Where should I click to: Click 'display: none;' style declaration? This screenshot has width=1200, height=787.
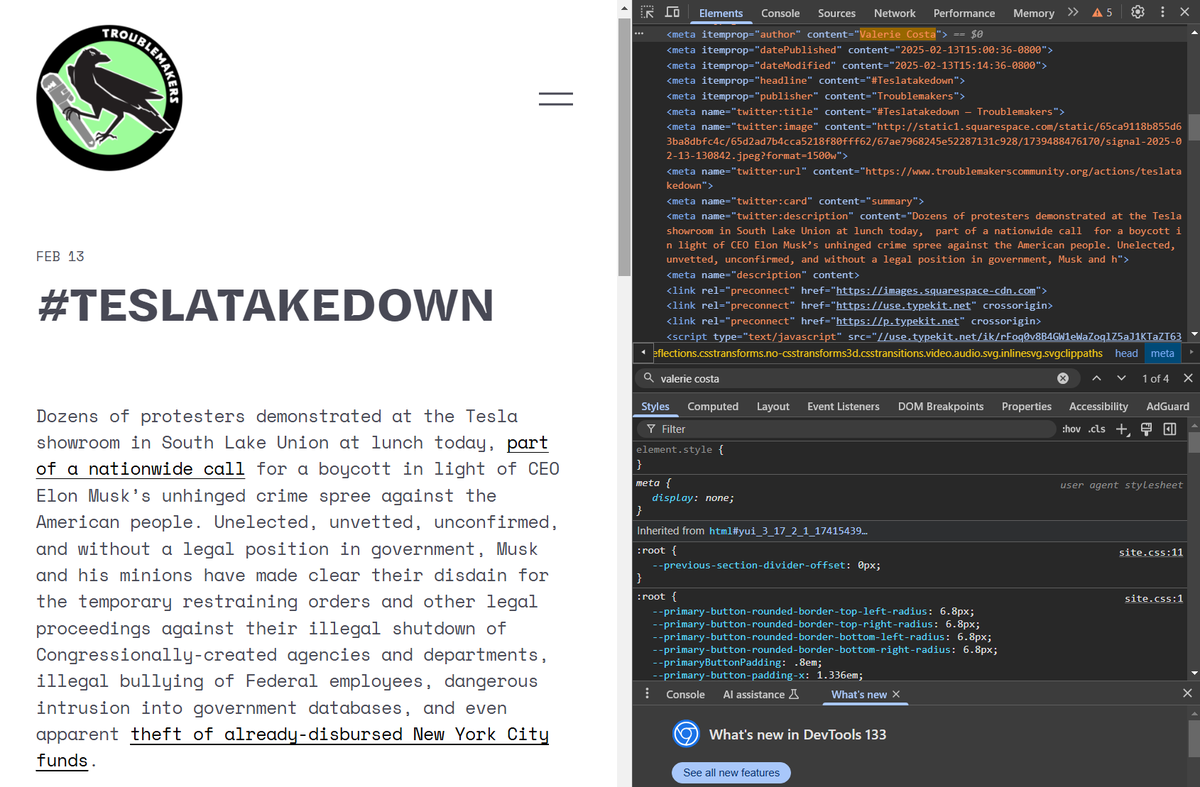693,497
